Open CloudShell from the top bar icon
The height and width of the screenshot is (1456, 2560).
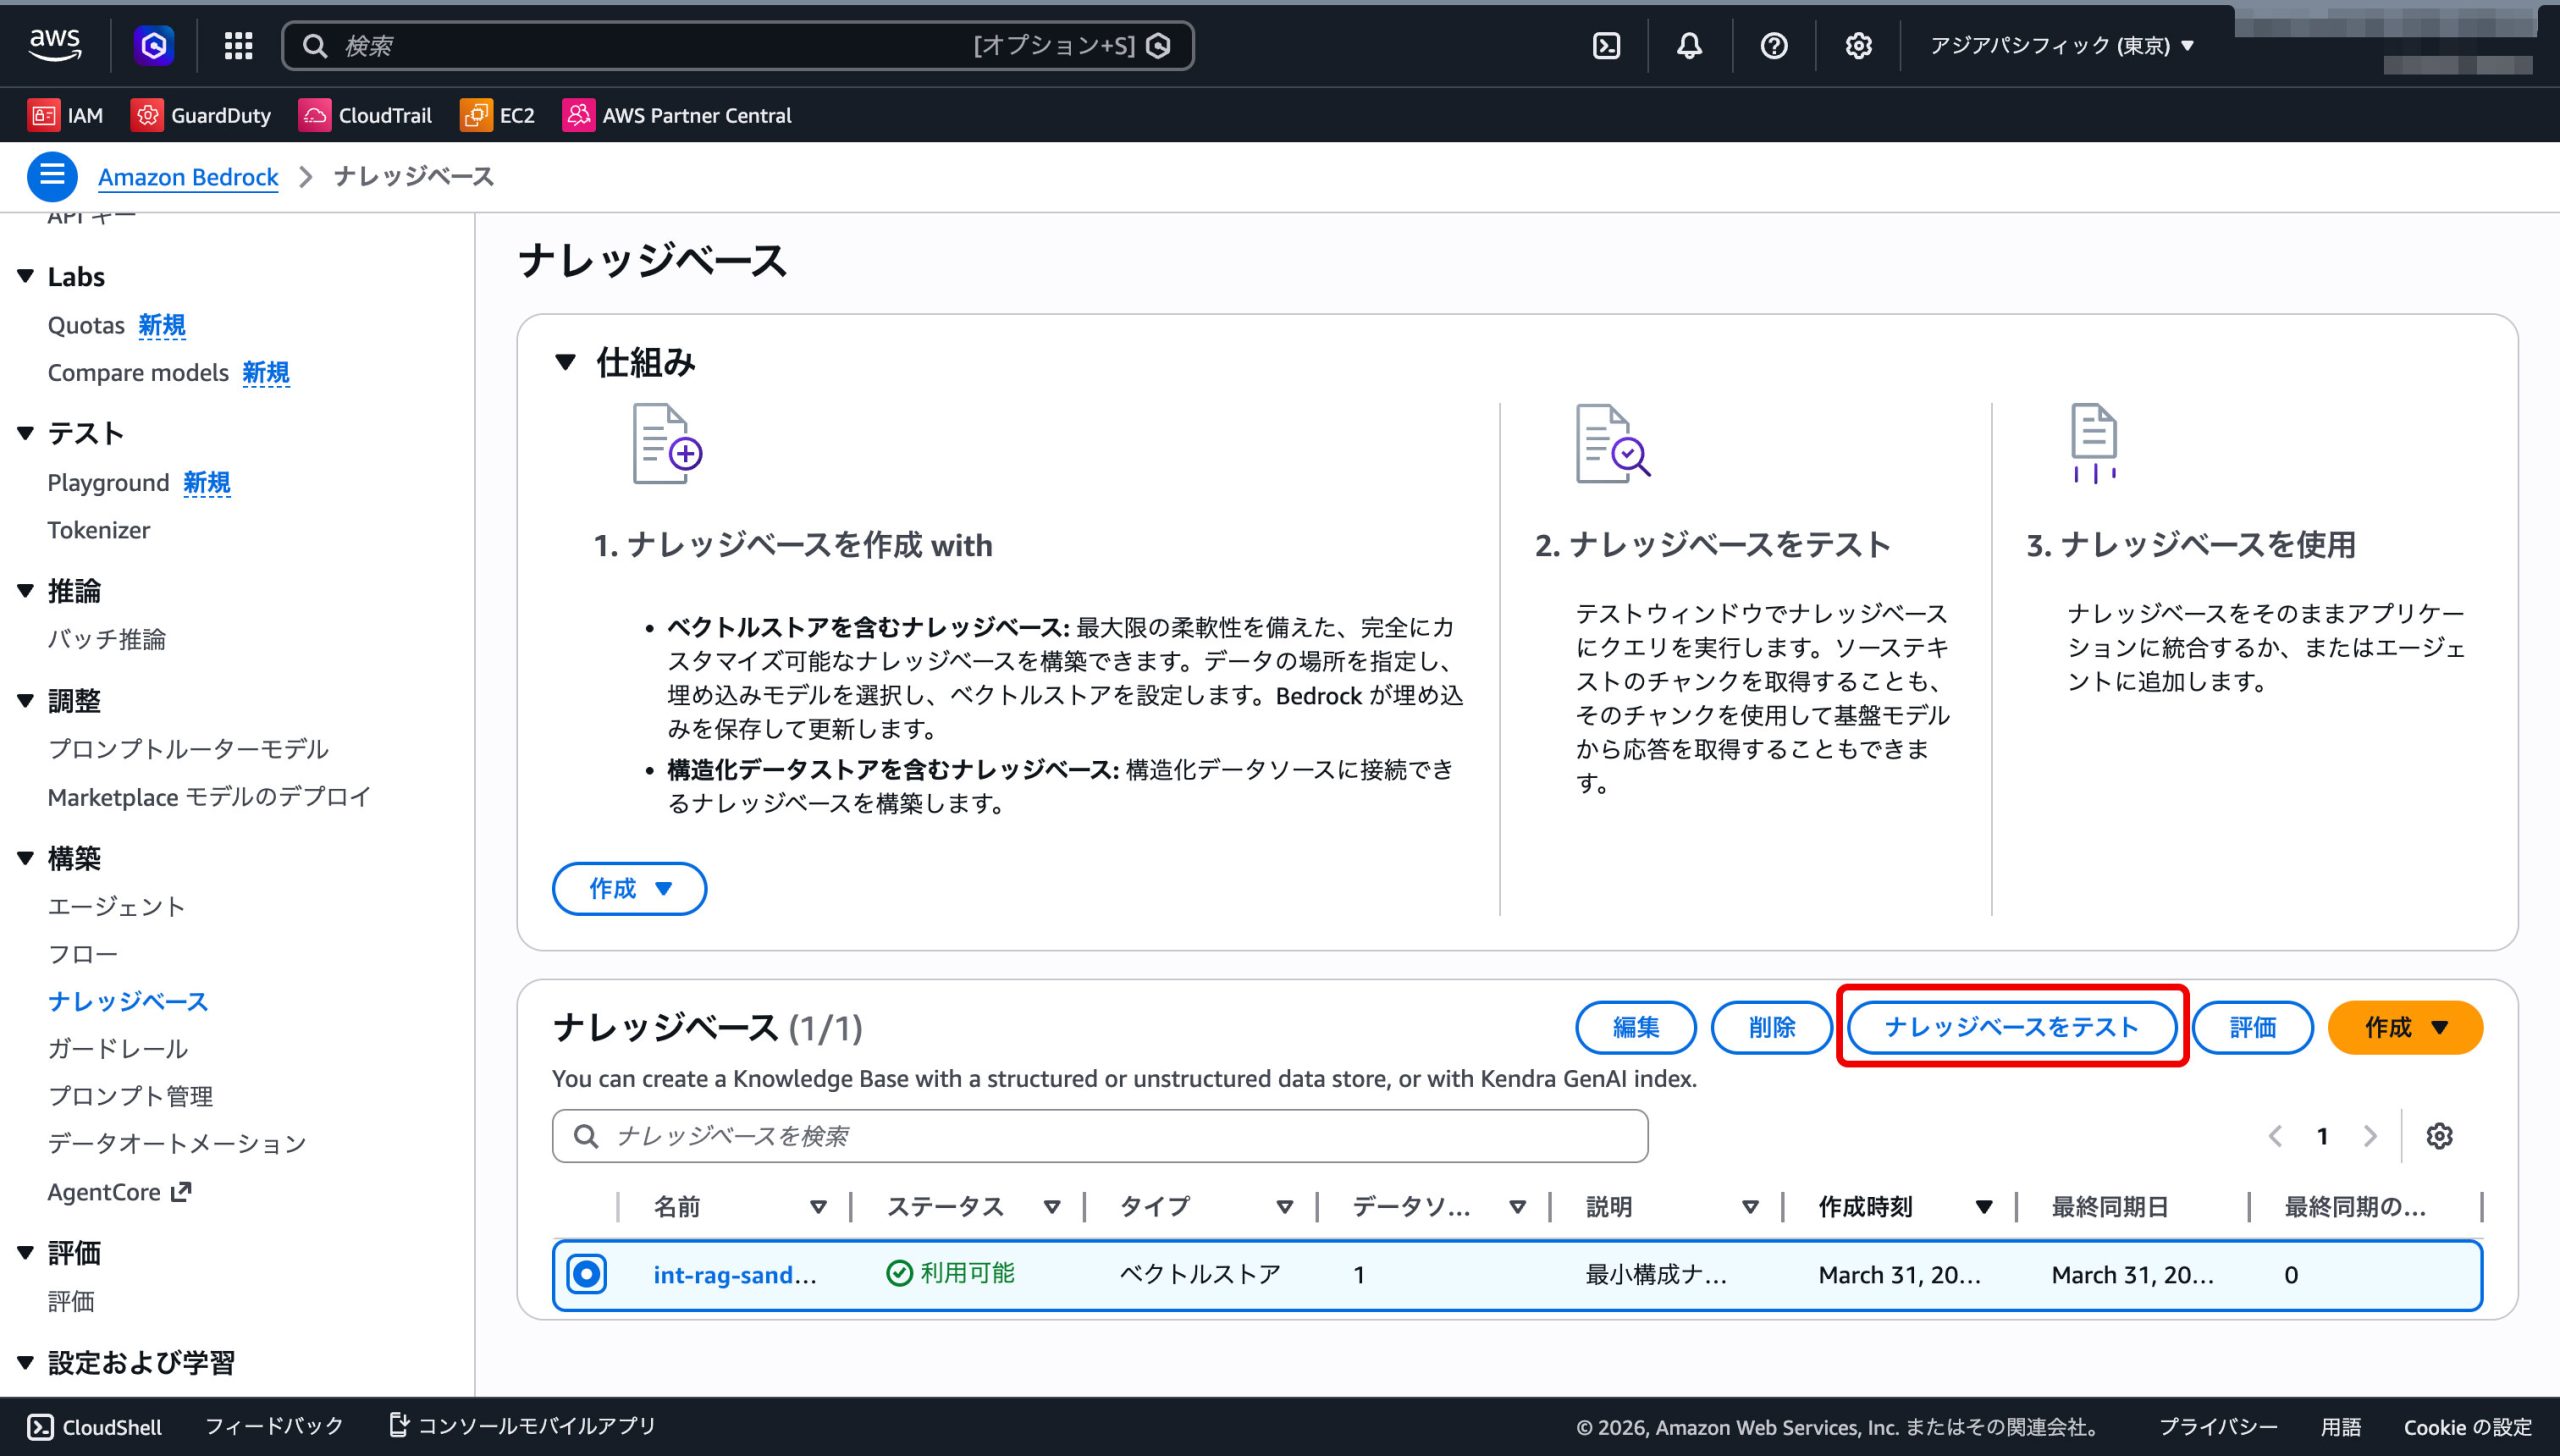pyautogui.click(x=1606, y=46)
